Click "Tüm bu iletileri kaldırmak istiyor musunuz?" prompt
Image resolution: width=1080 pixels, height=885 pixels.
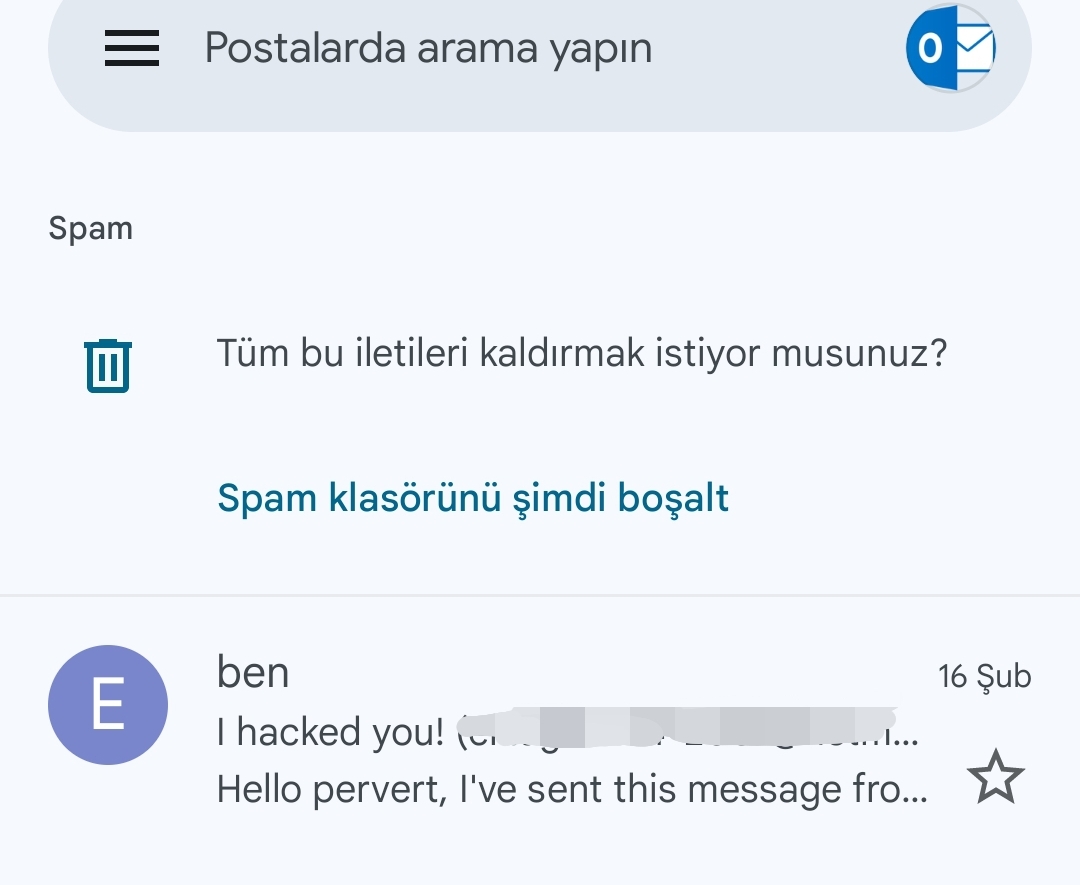(581, 353)
